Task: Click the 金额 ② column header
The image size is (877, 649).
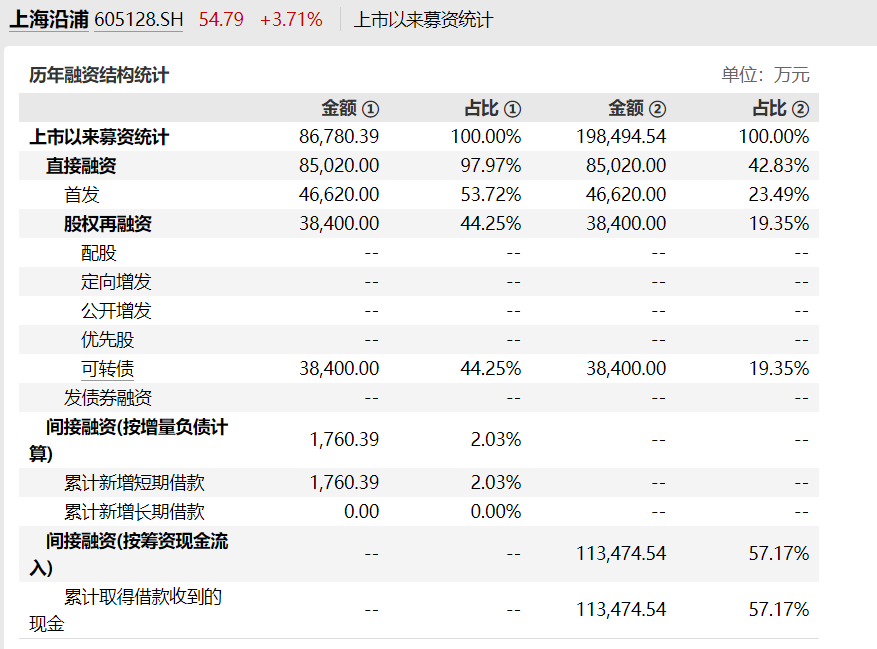Action: click(x=637, y=108)
